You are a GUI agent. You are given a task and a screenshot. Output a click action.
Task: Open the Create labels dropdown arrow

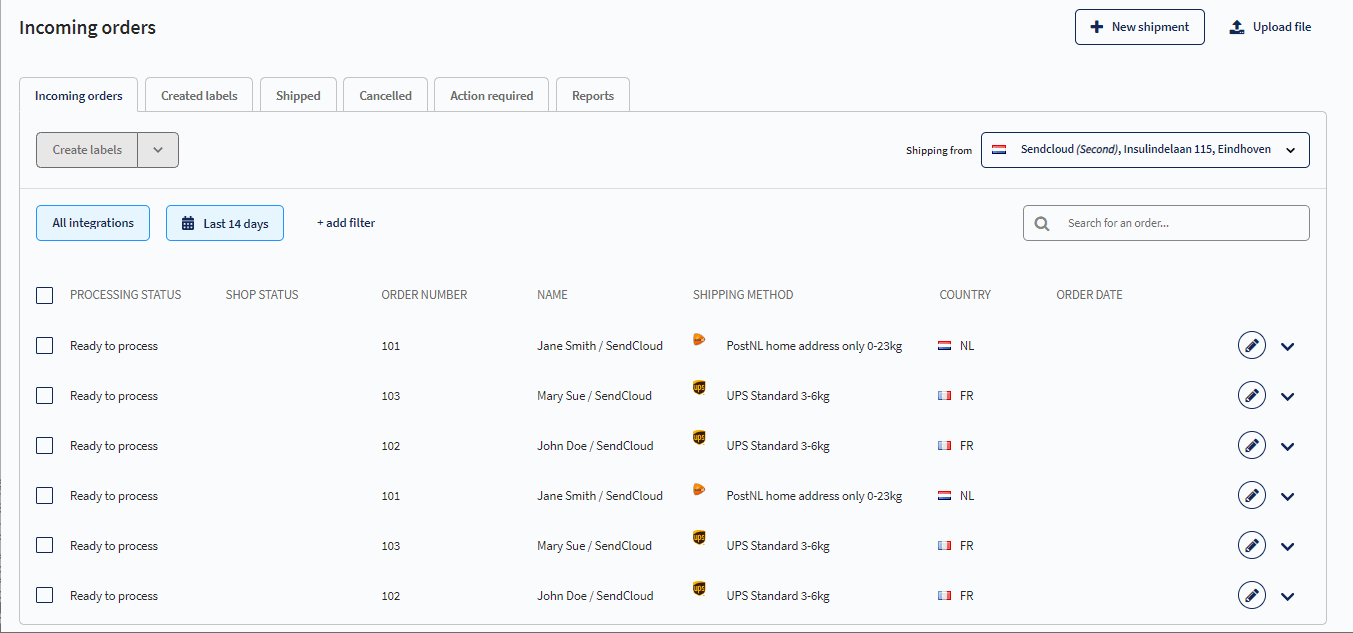coord(158,150)
